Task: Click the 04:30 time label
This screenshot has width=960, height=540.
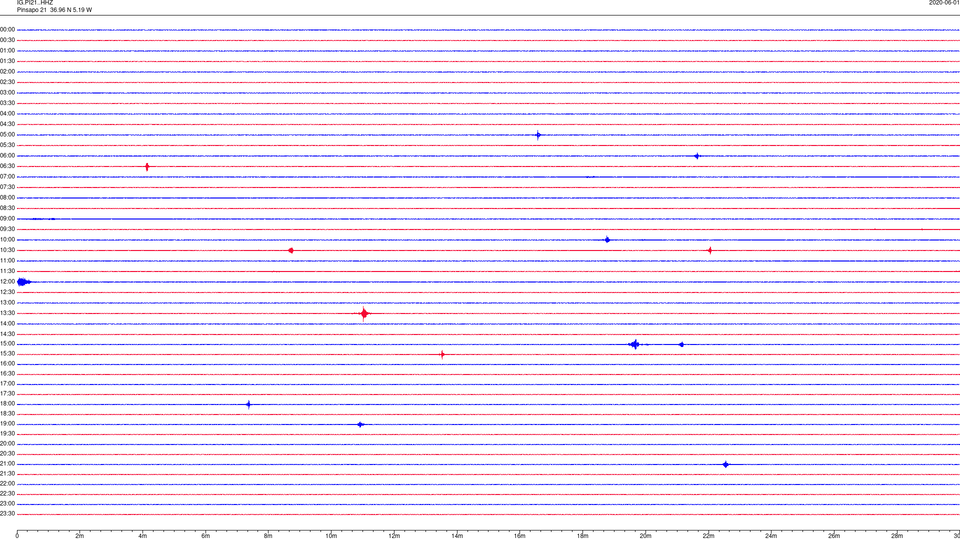Action: (x=7, y=124)
